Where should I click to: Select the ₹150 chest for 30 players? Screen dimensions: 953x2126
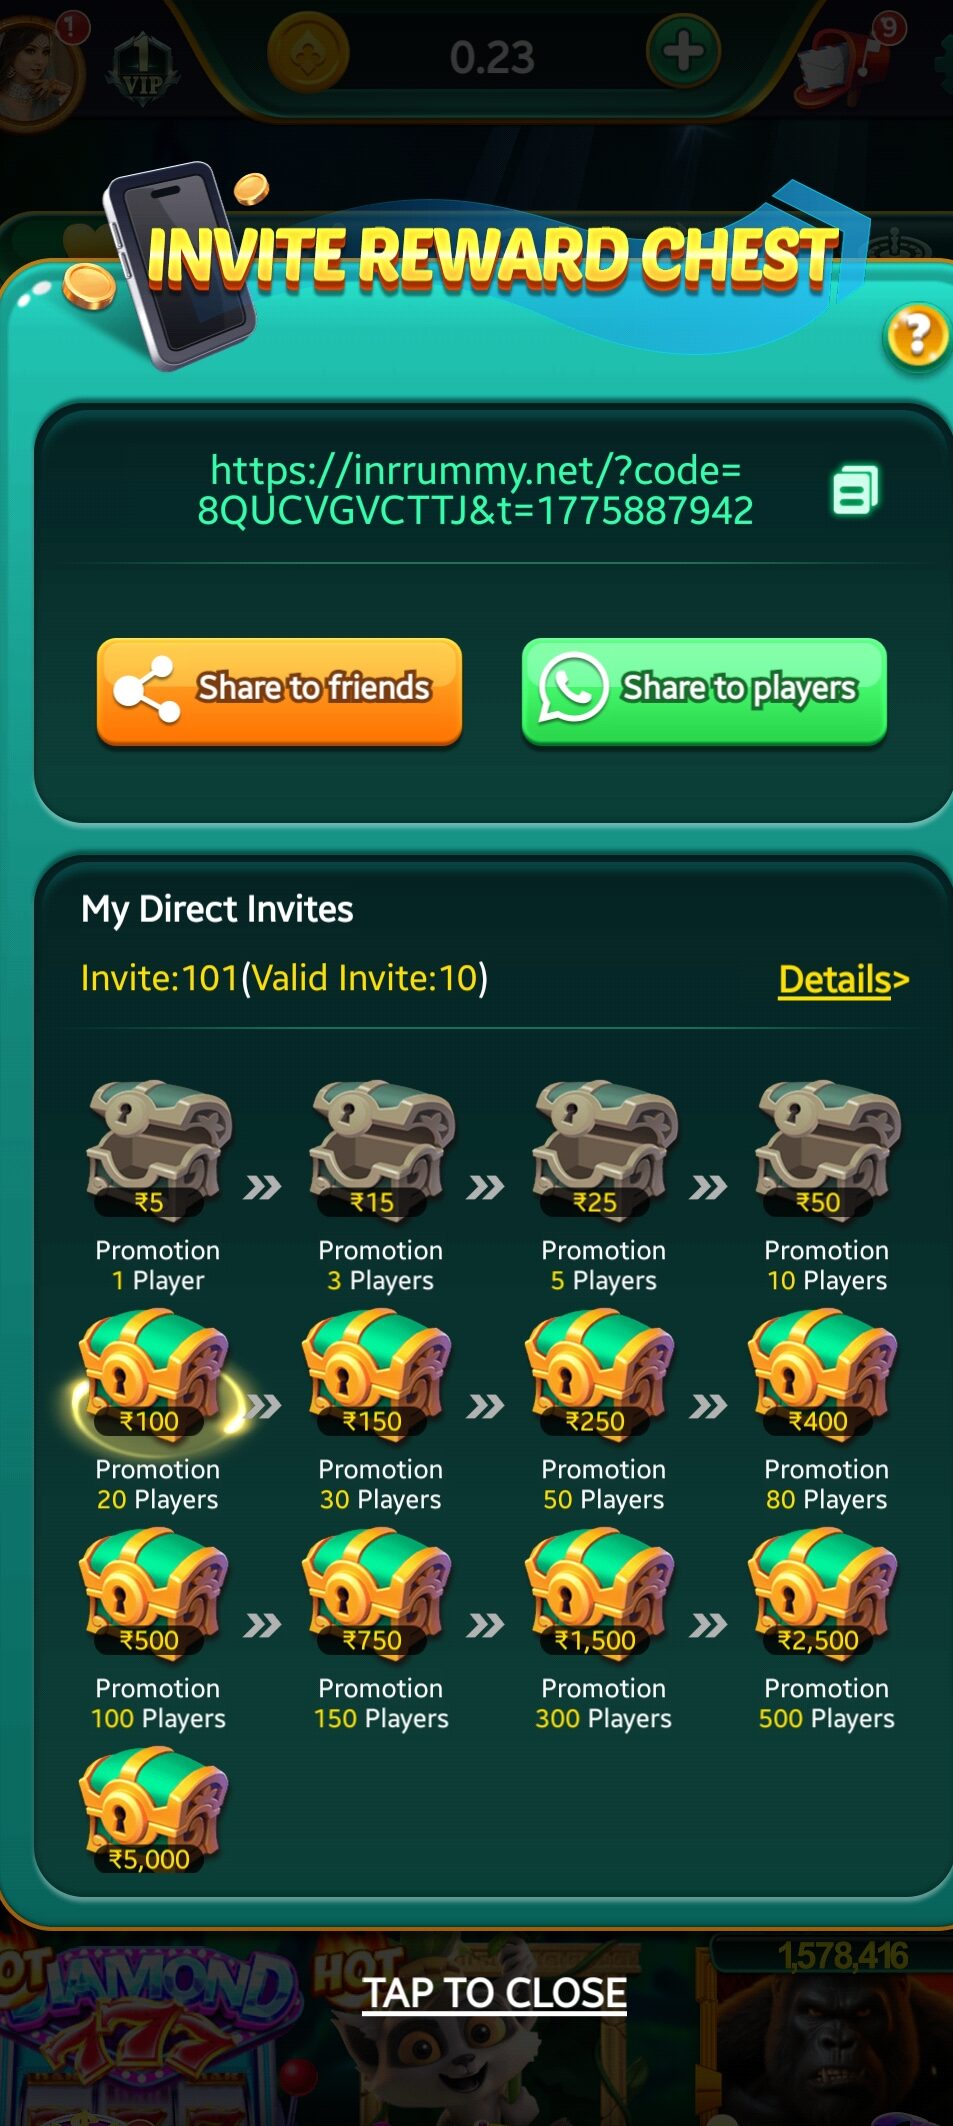point(376,1376)
